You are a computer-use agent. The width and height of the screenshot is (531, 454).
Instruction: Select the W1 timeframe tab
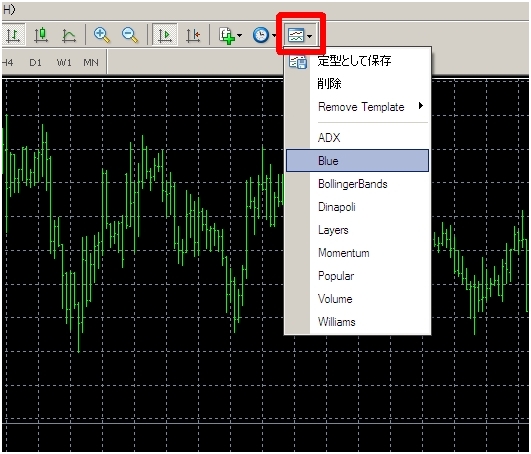coord(64,63)
